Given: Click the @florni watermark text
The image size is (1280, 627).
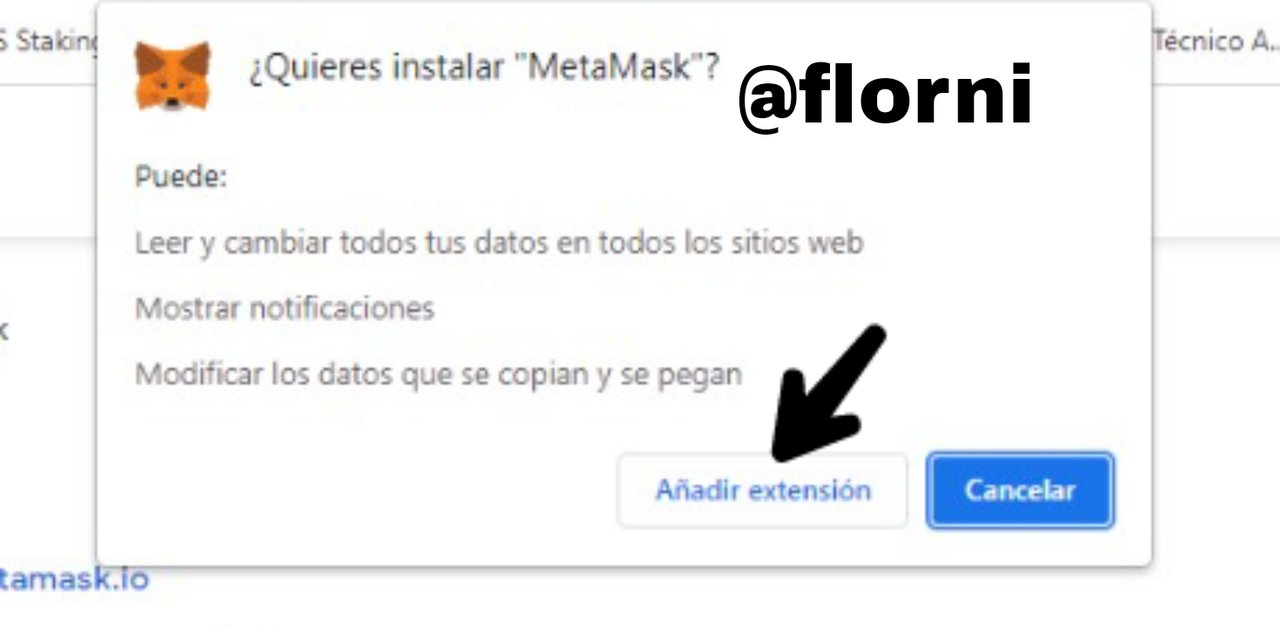Looking at the screenshot, I should coord(886,96).
